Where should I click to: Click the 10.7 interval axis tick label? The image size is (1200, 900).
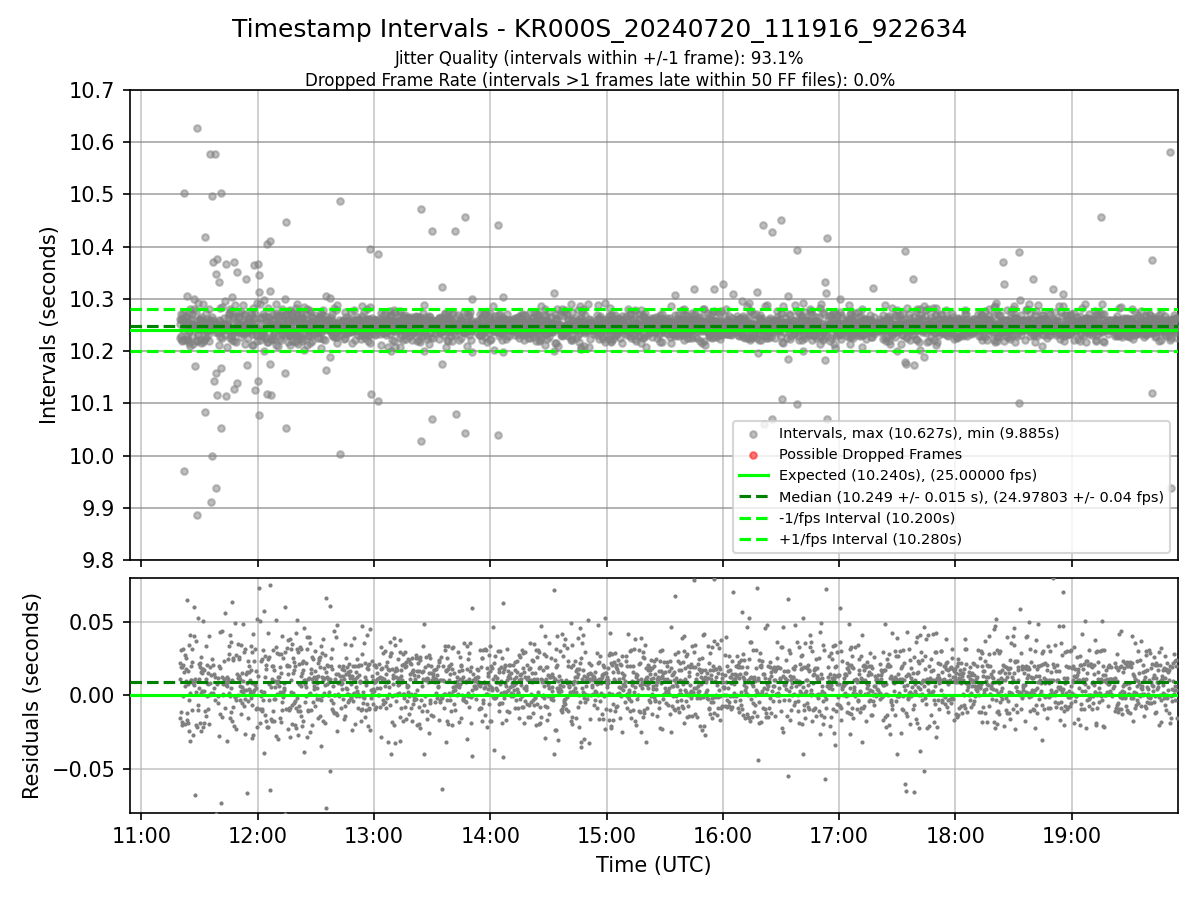click(x=91, y=91)
